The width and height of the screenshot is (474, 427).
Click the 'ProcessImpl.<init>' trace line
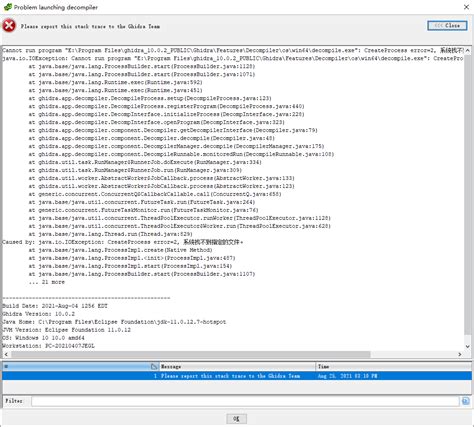132,258
